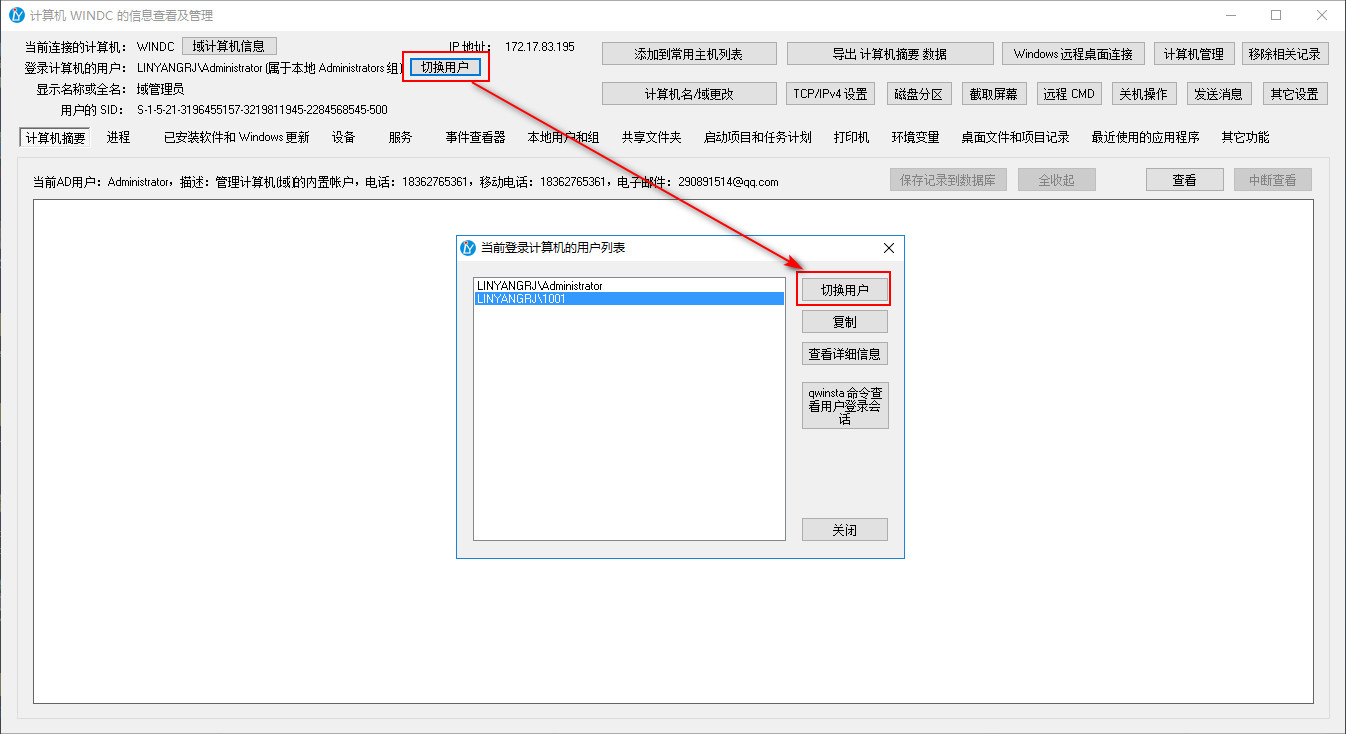Switch to 进程 tab
The height and width of the screenshot is (734, 1346).
point(118,138)
